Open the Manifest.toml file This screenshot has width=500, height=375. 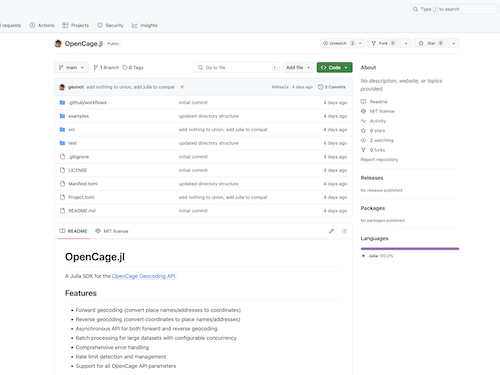tap(83, 184)
